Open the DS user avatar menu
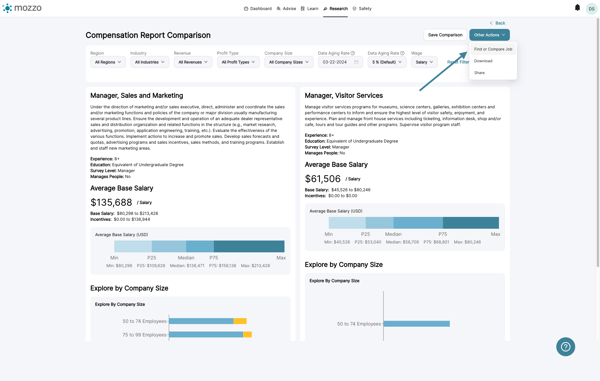The image size is (600, 381). click(x=591, y=8)
